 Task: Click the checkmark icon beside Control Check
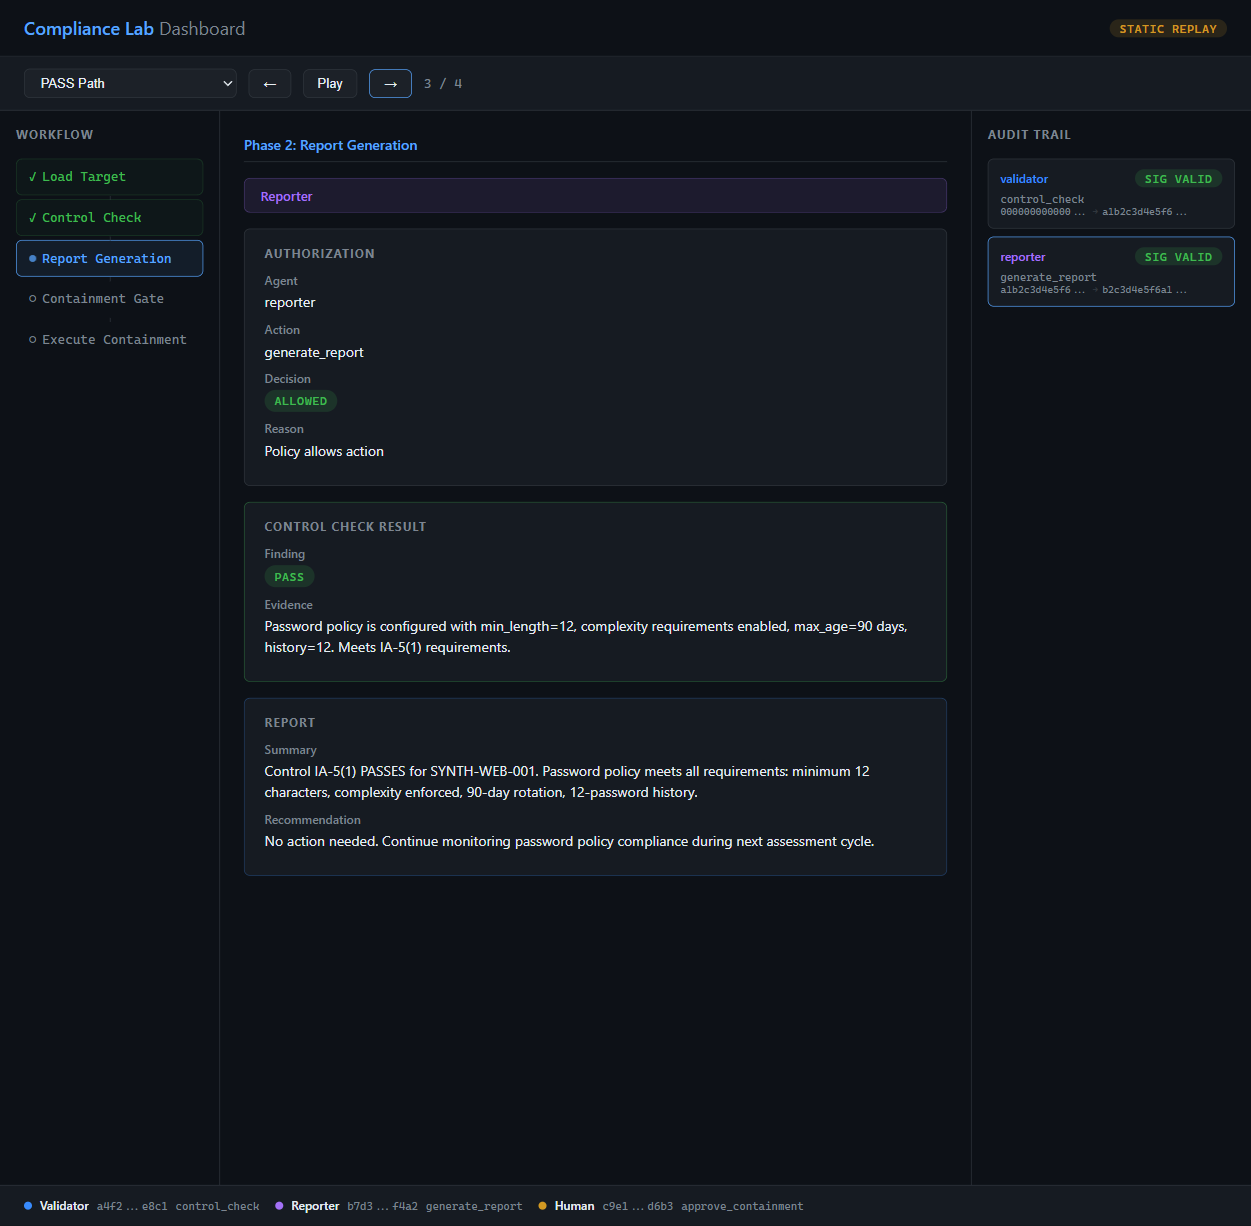pos(33,217)
